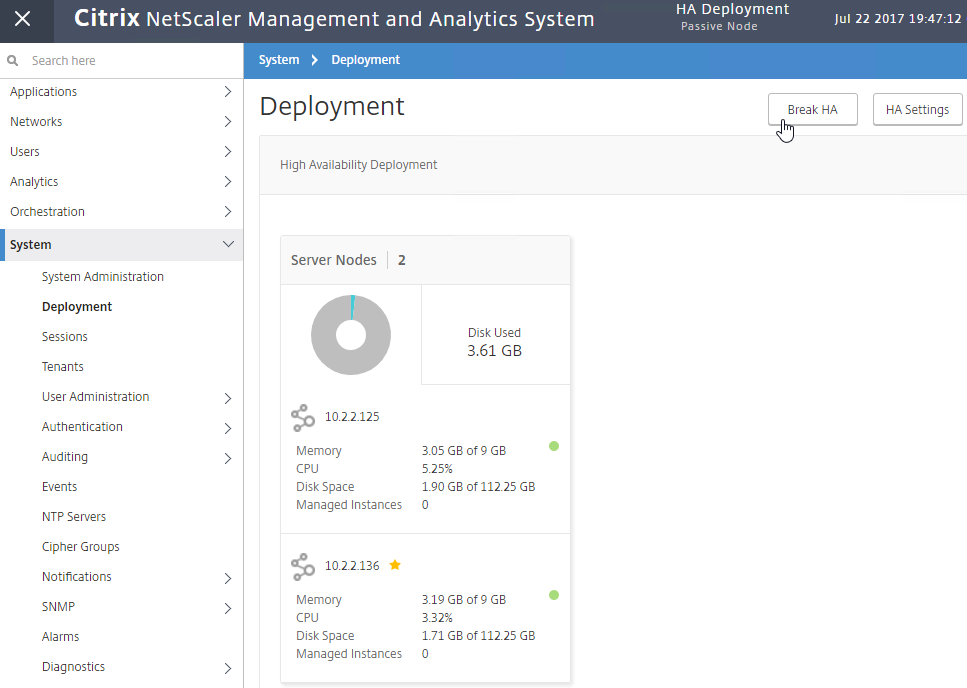Expand the Applications menu chevron

click(228, 92)
